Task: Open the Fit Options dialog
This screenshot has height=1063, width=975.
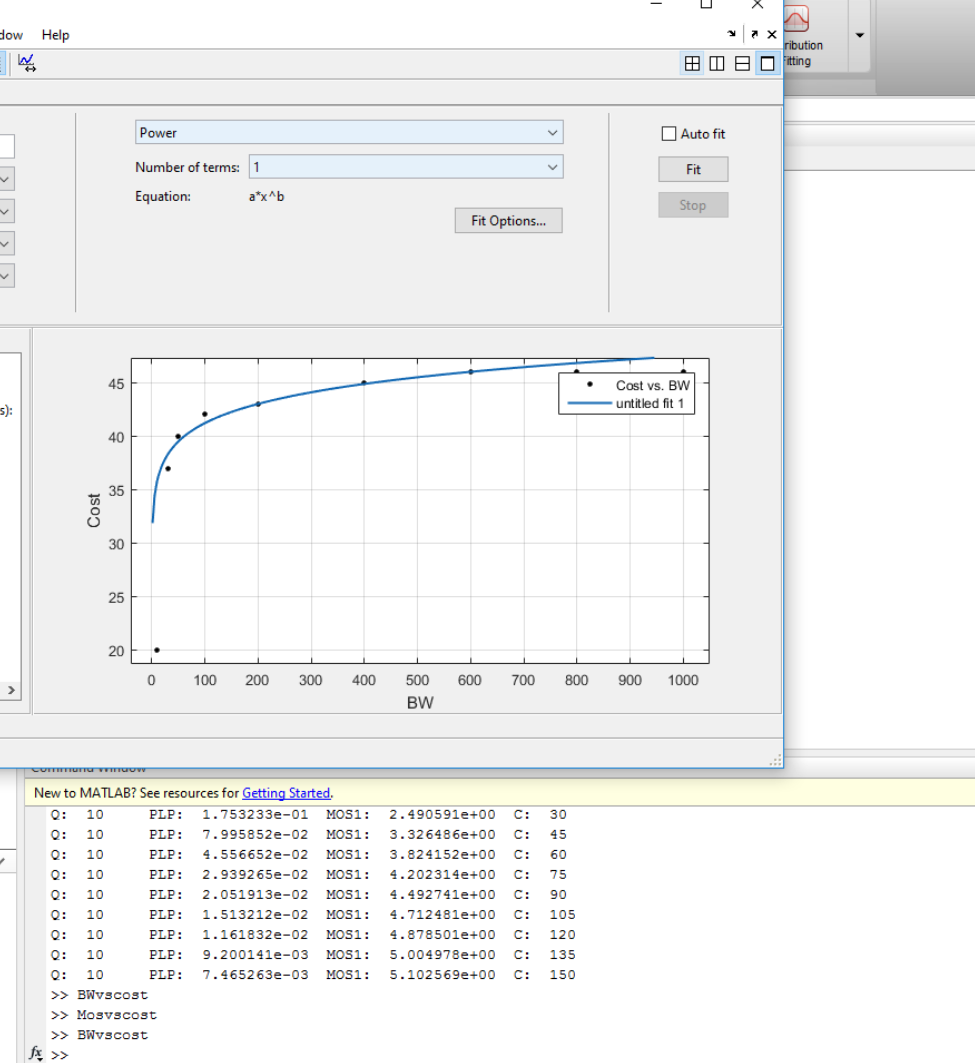Action: (508, 221)
